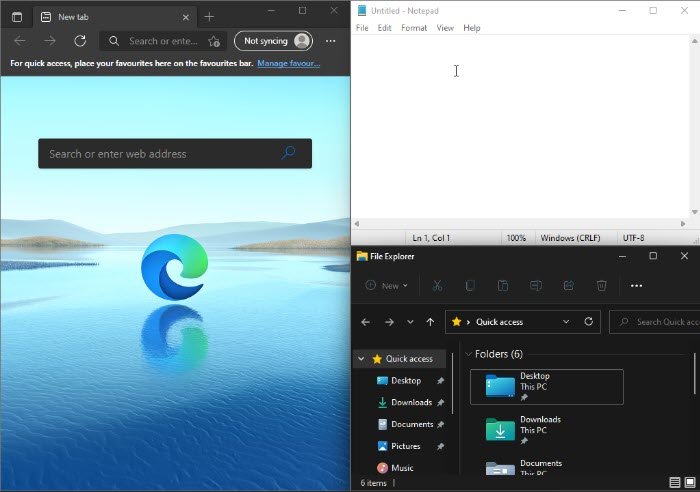
Task: Open Notepad File menu
Action: 362,28
